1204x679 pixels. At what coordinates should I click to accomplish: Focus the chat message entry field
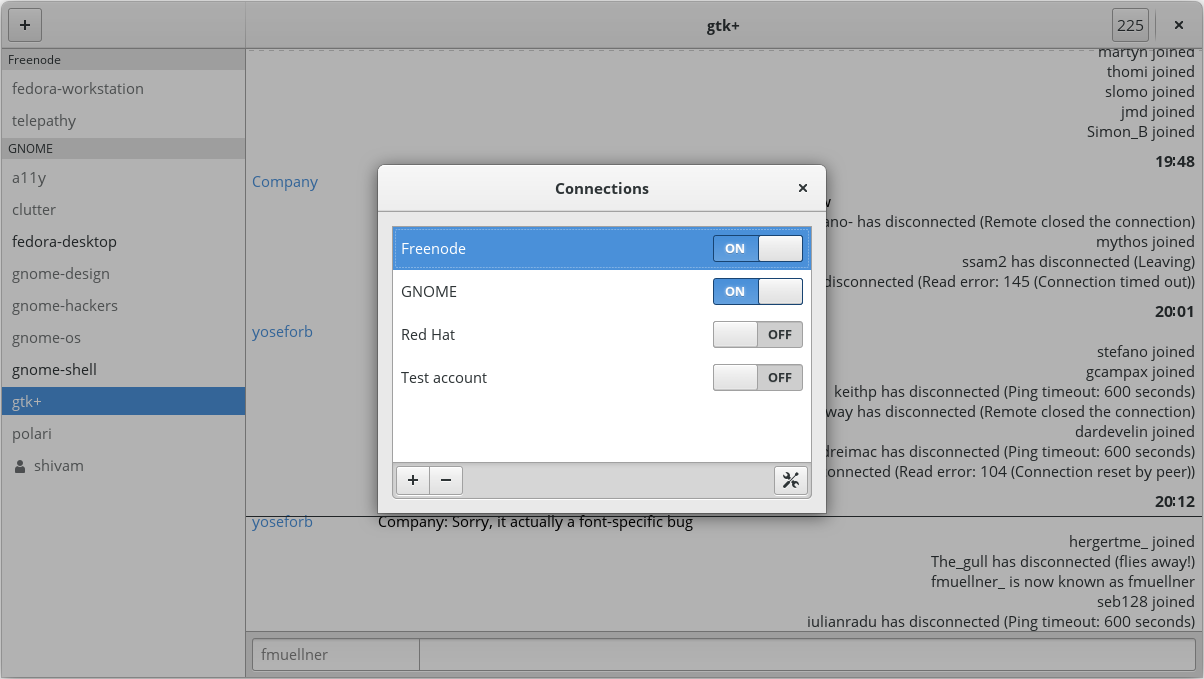point(807,655)
